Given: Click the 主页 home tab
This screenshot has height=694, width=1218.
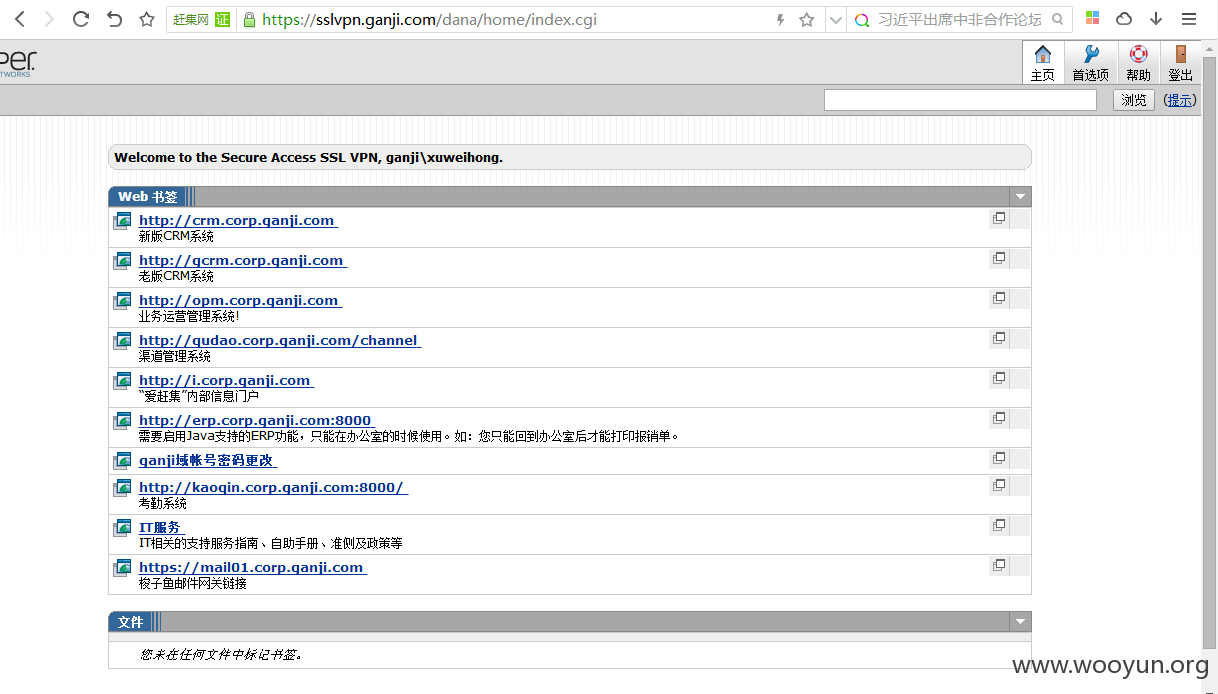Looking at the screenshot, I should (x=1042, y=62).
